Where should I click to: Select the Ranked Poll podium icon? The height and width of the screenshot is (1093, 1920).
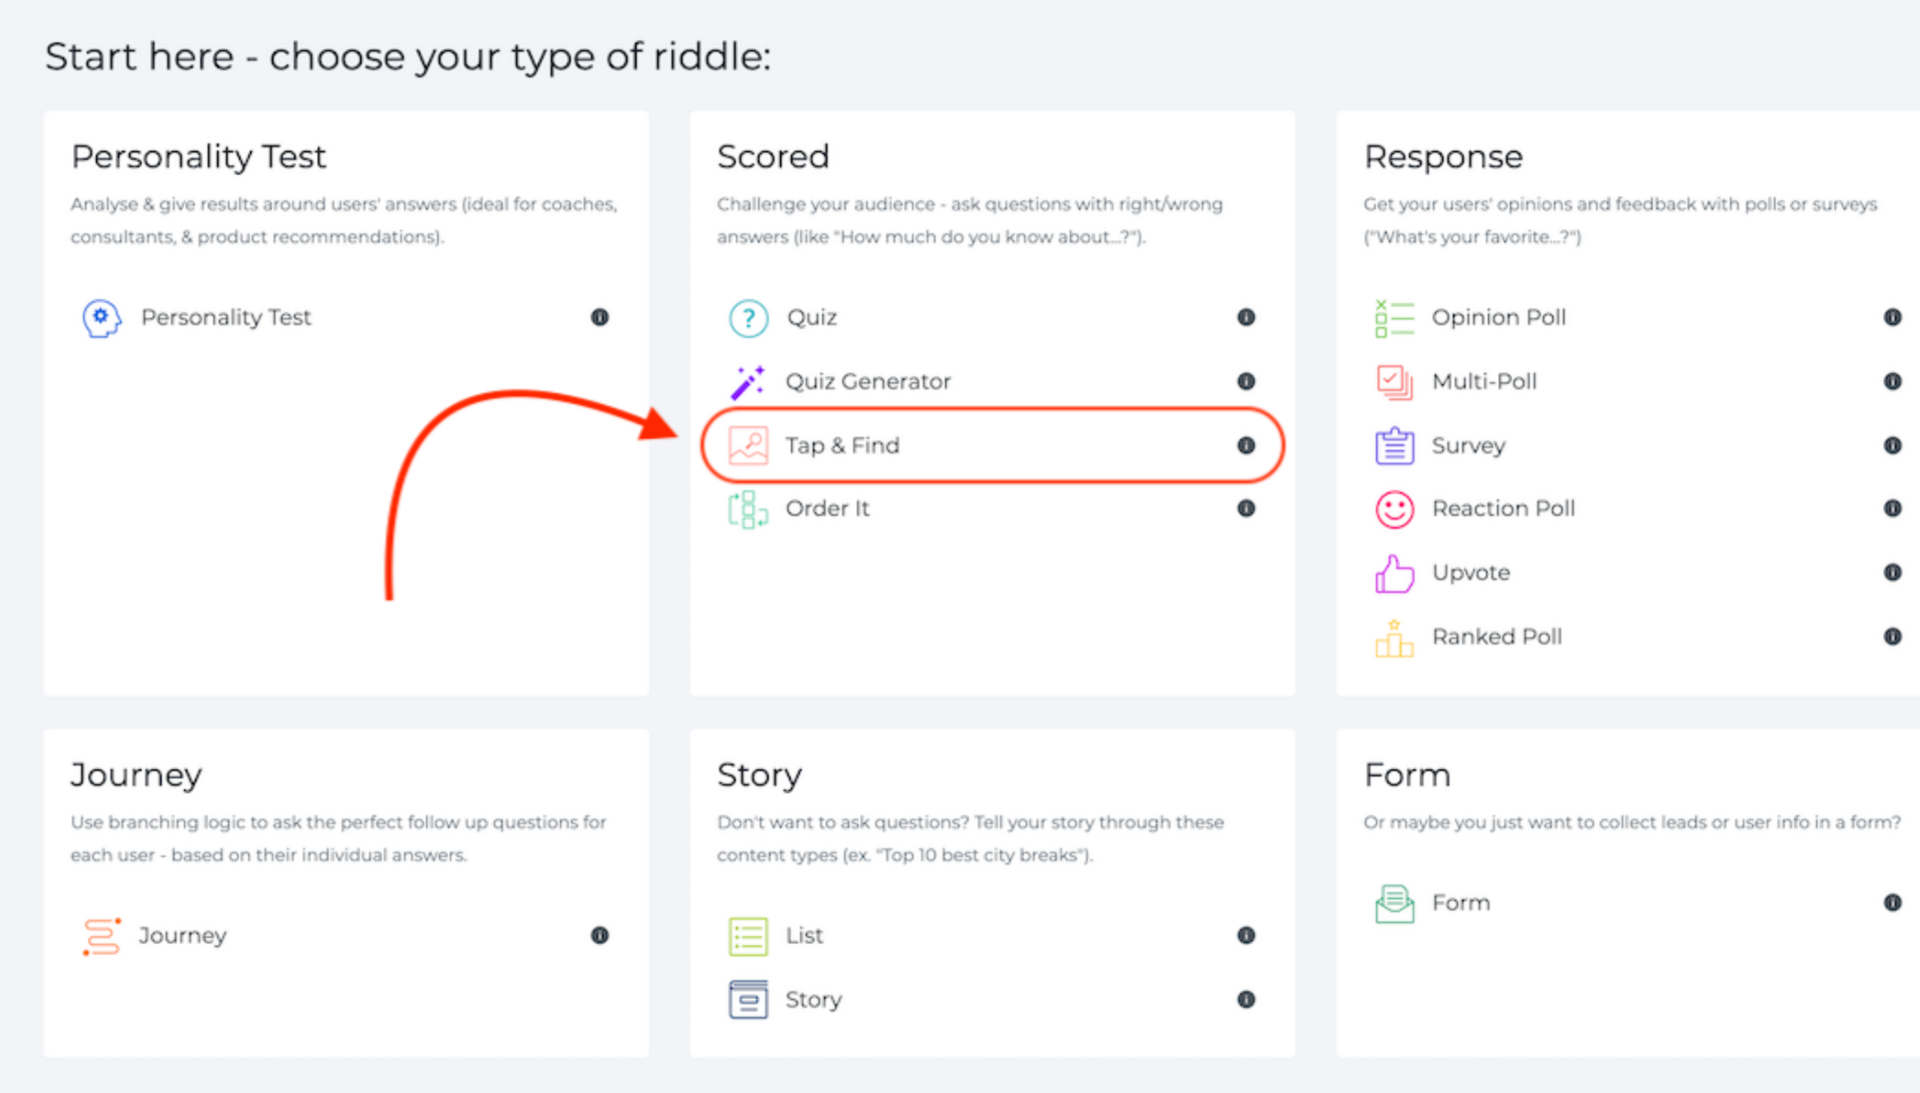pyautogui.click(x=1394, y=638)
